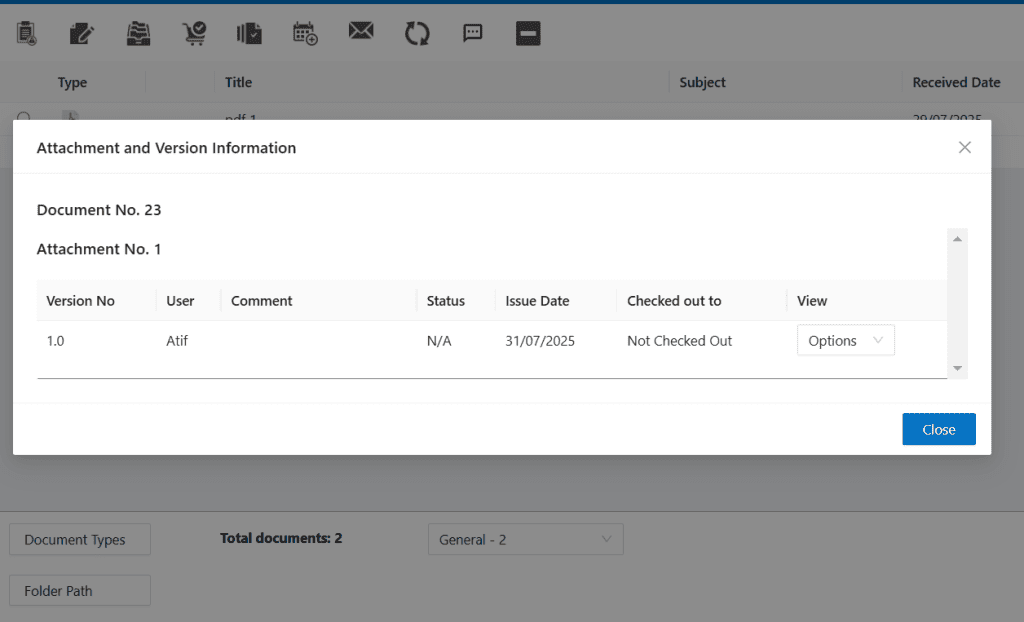This screenshot has height=622, width=1024.
Task: Open the comment speech bubble icon
Action: (x=473, y=33)
